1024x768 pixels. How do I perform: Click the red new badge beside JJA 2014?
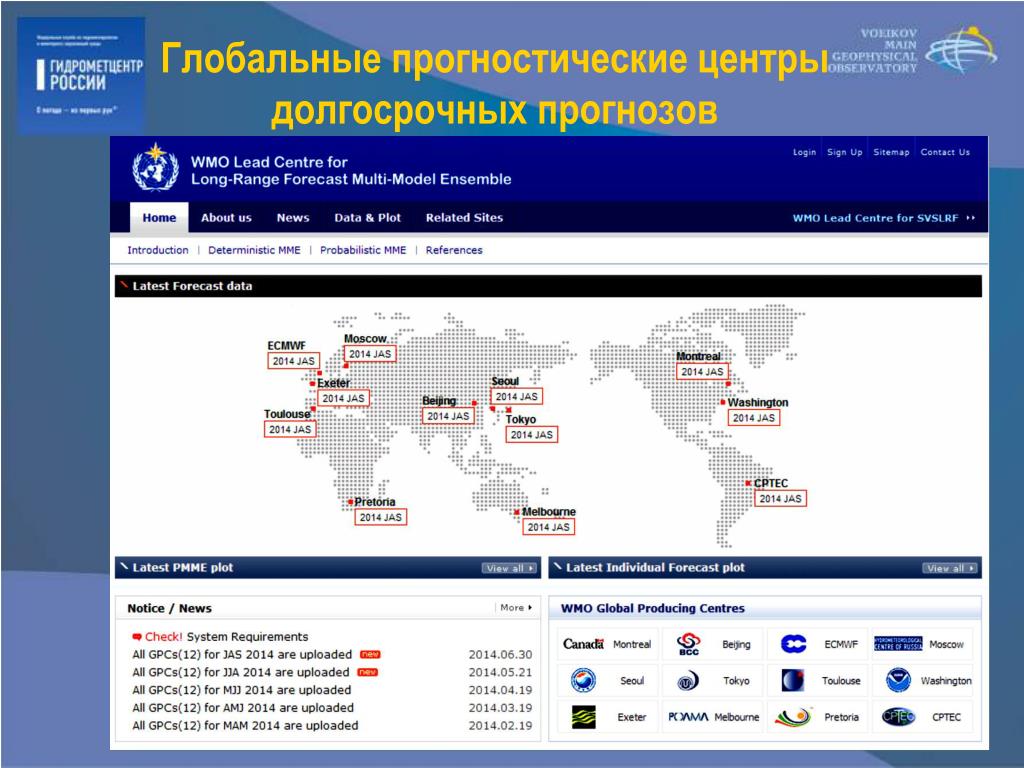tap(368, 672)
